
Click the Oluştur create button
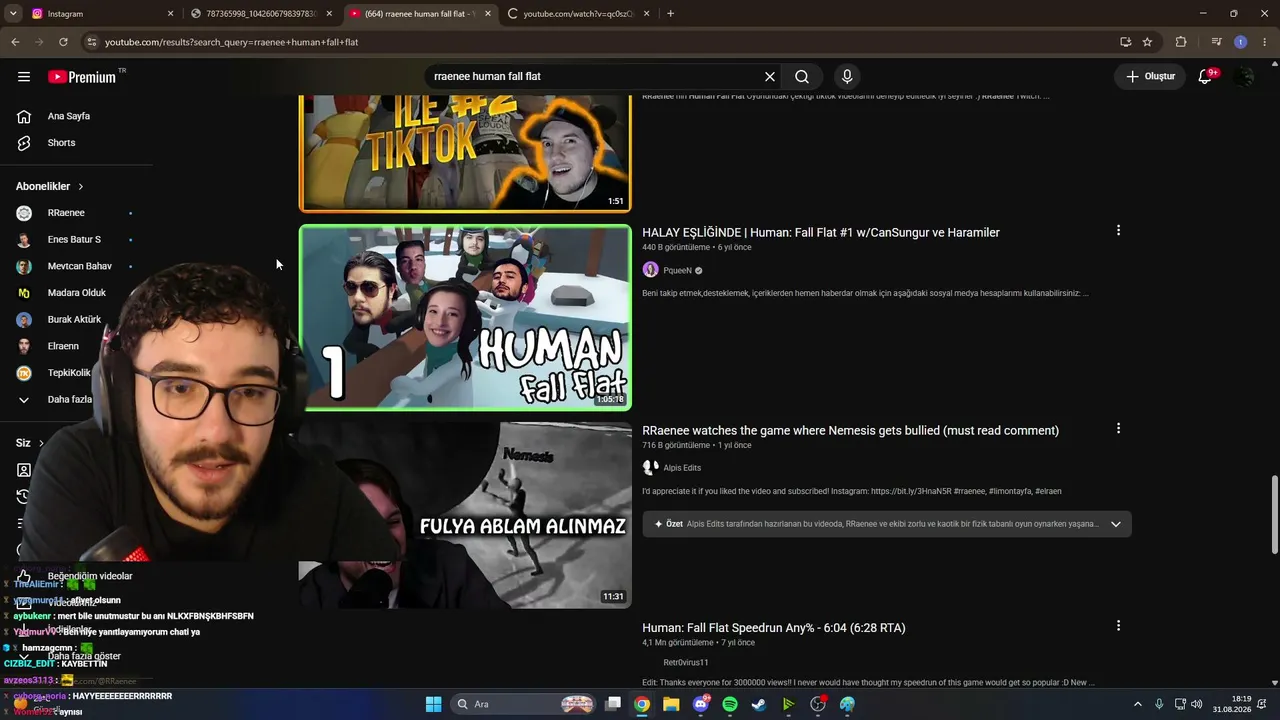1150,77
